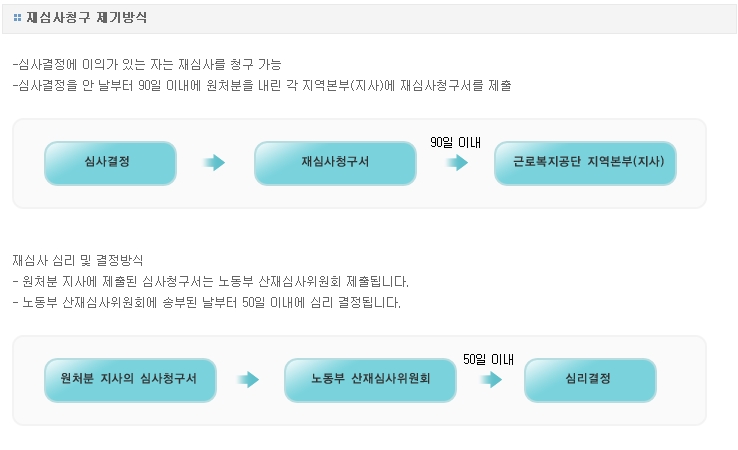Click the sentence starting 원처분 지사에 제출된

[x=211, y=281]
